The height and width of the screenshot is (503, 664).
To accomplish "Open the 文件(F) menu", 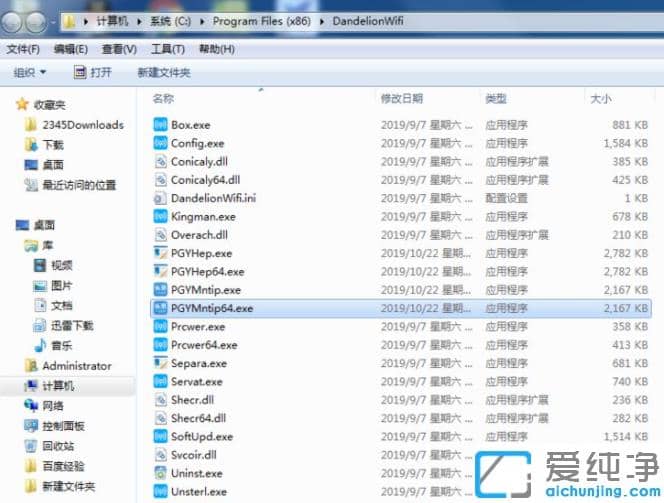I will click(23, 49).
